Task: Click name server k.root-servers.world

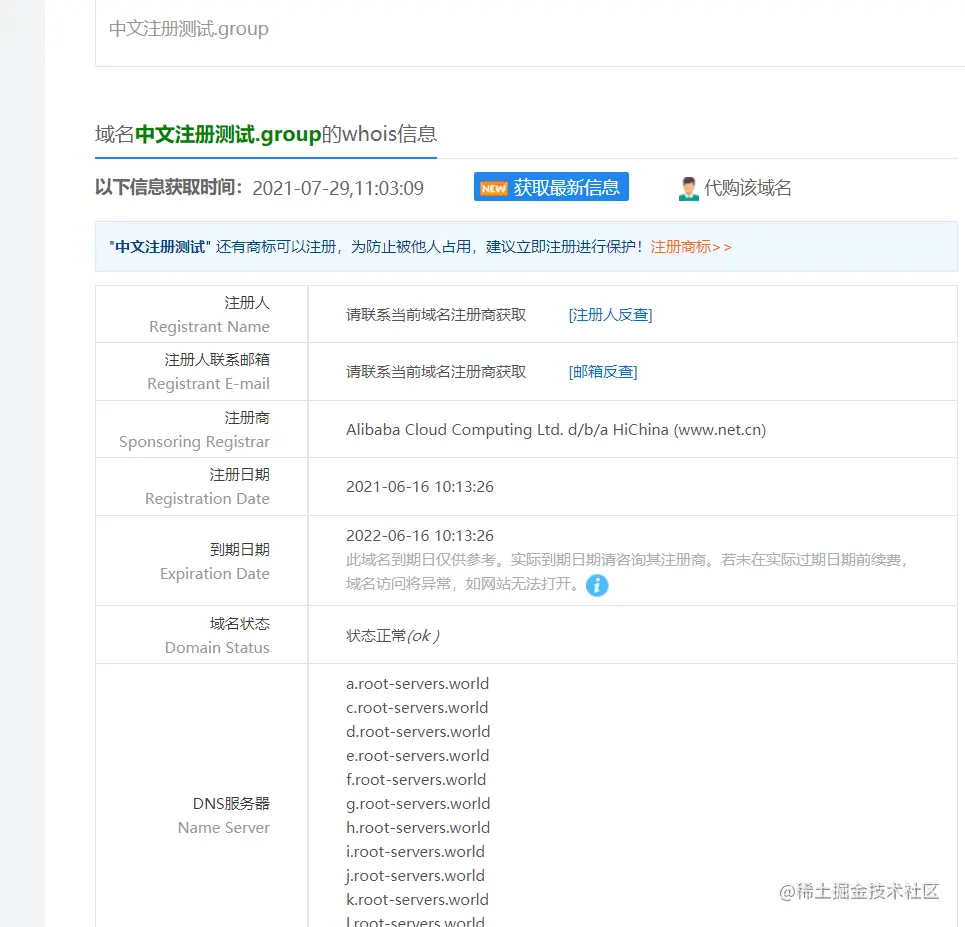Action: pos(417,900)
